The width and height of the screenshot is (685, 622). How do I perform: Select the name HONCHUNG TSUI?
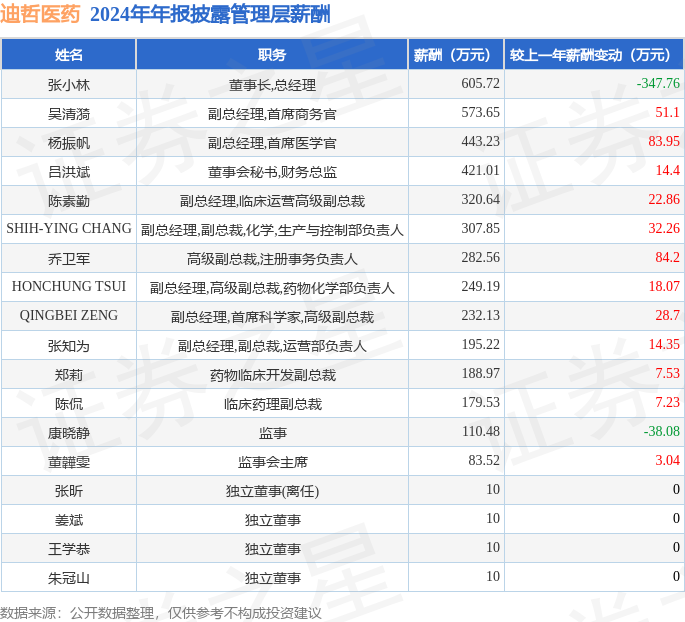coord(69,287)
